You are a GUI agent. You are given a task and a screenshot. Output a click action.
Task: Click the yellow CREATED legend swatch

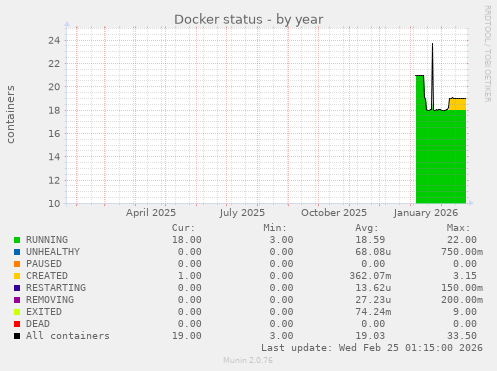[17, 276]
